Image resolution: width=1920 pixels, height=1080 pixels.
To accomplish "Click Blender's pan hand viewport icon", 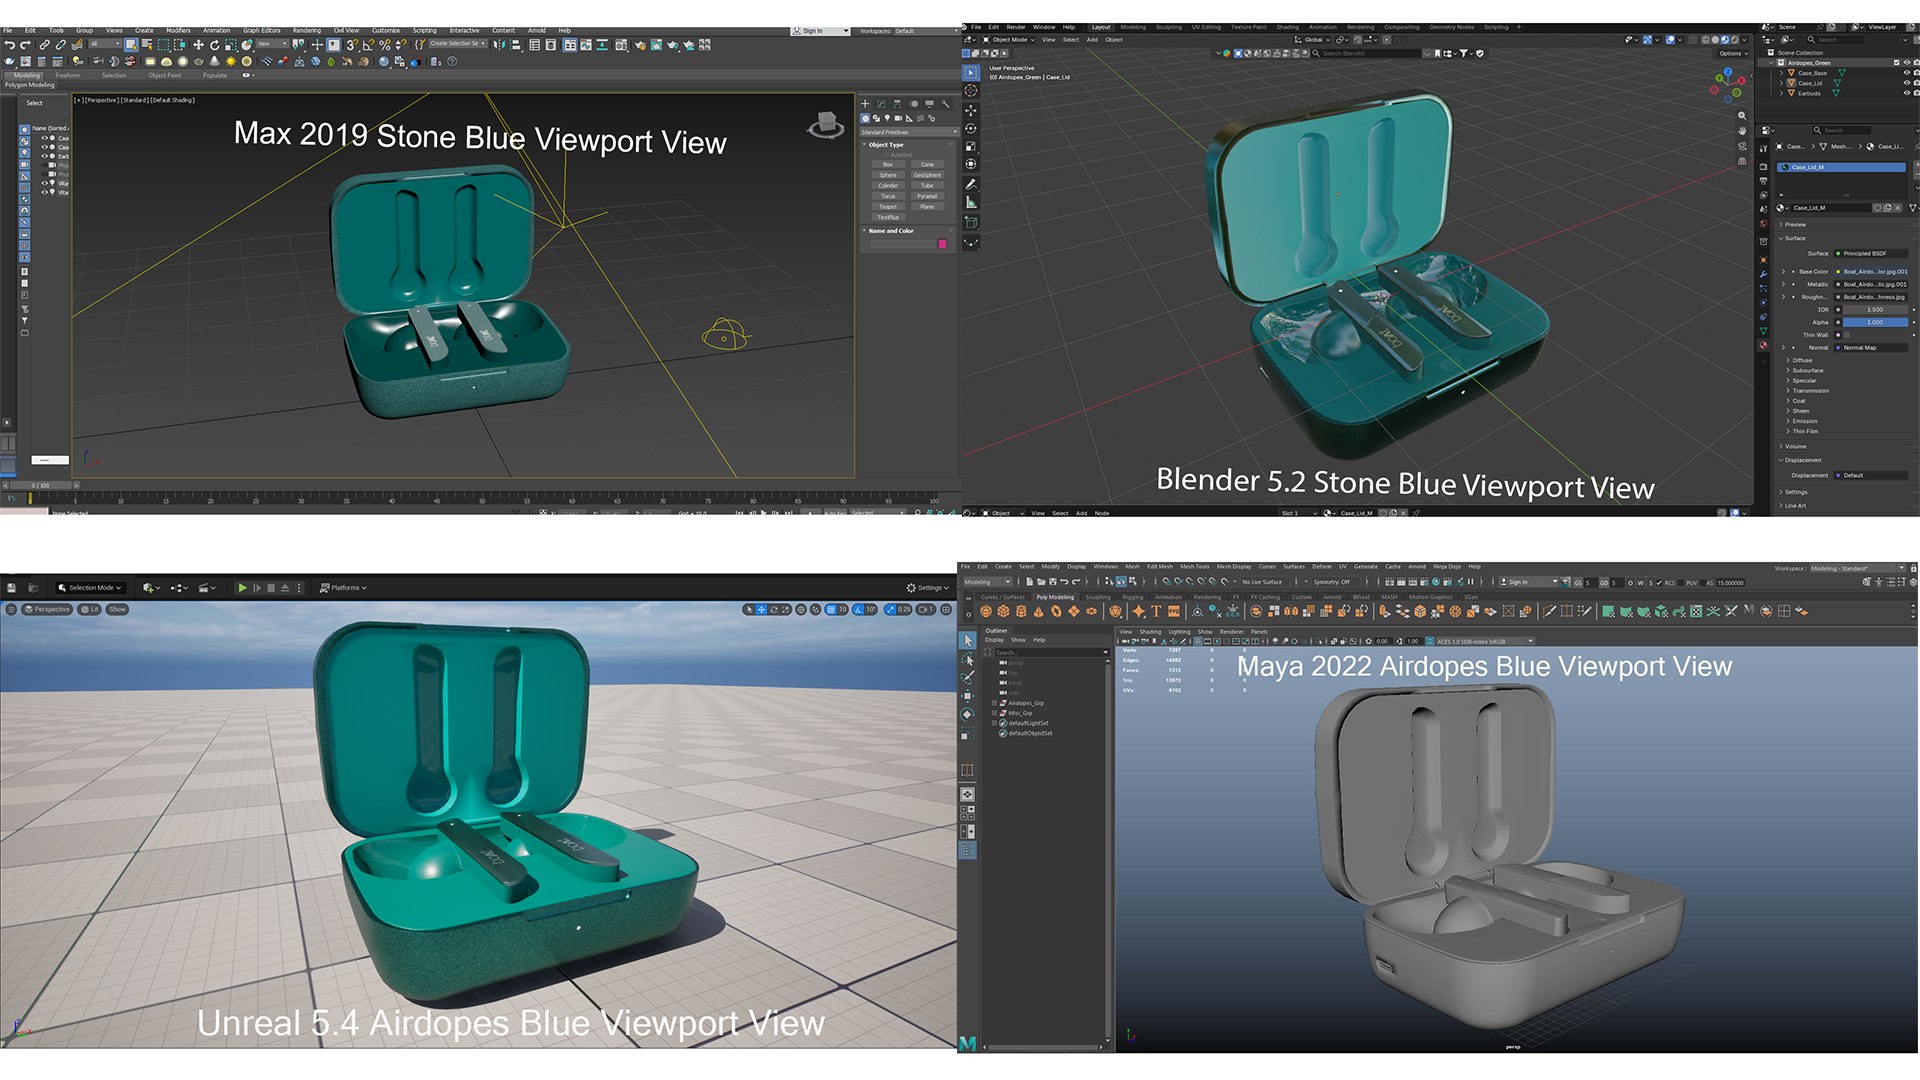I will tap(1742, 131).
